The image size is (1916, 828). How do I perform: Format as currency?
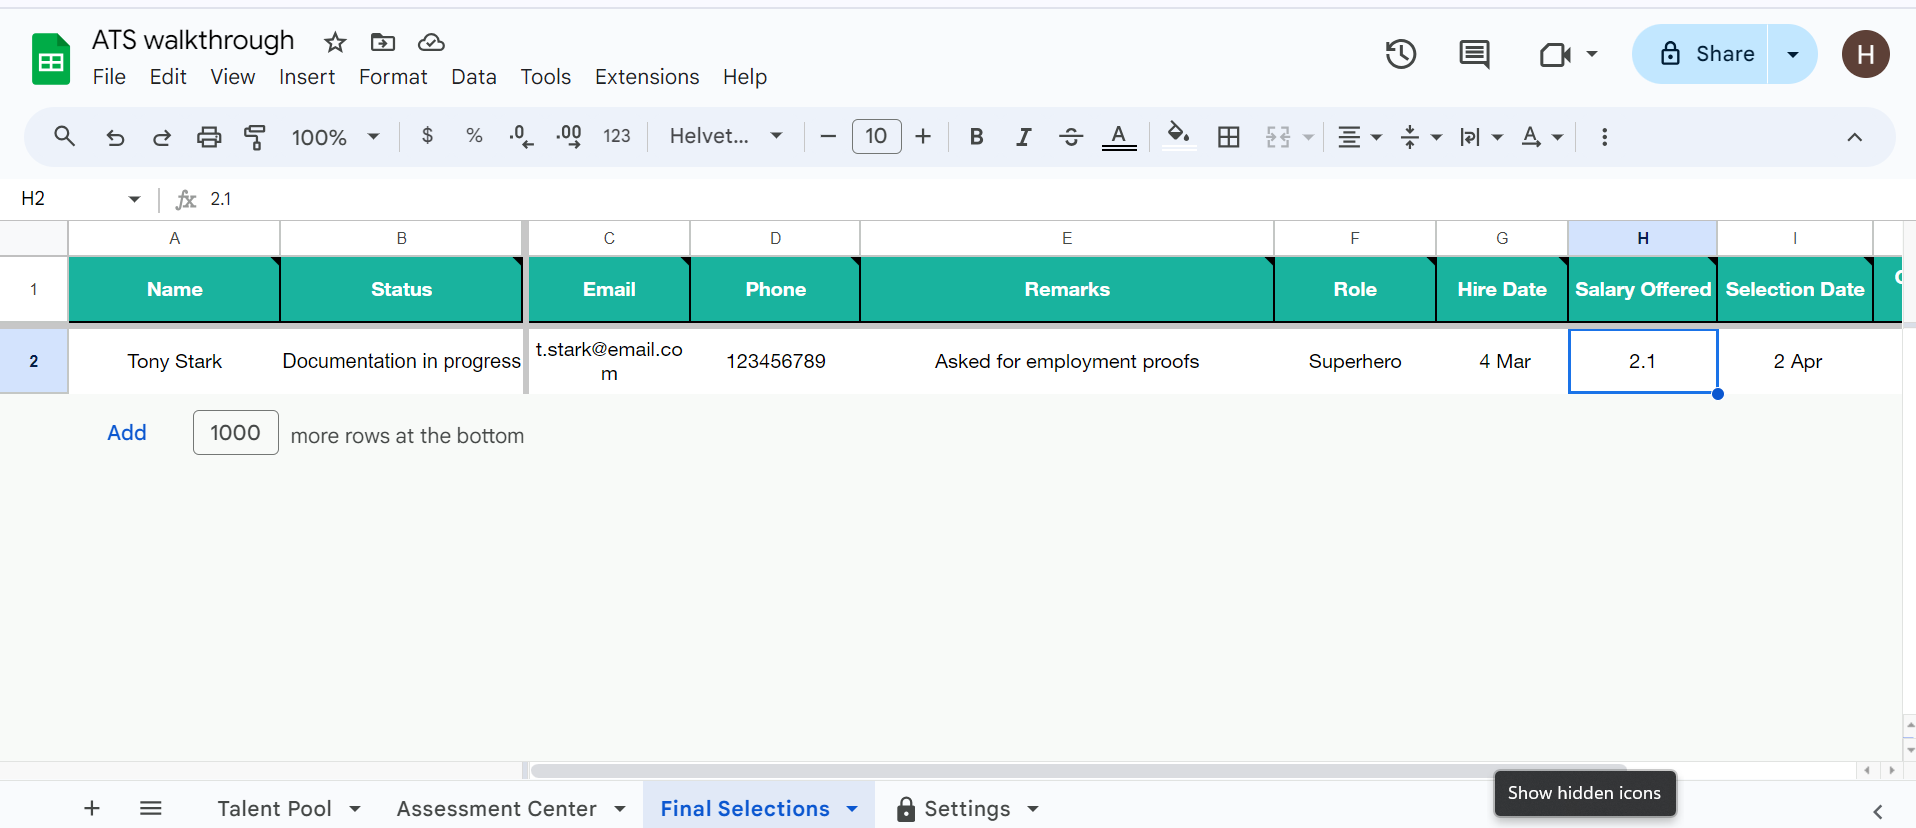428,136
